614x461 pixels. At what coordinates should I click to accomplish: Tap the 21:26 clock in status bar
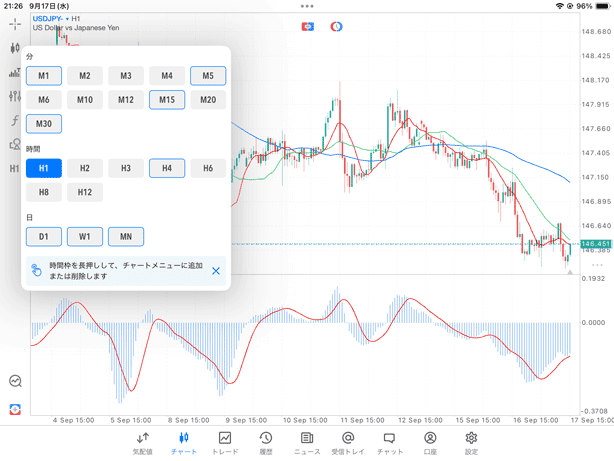[x=13, y=6]
